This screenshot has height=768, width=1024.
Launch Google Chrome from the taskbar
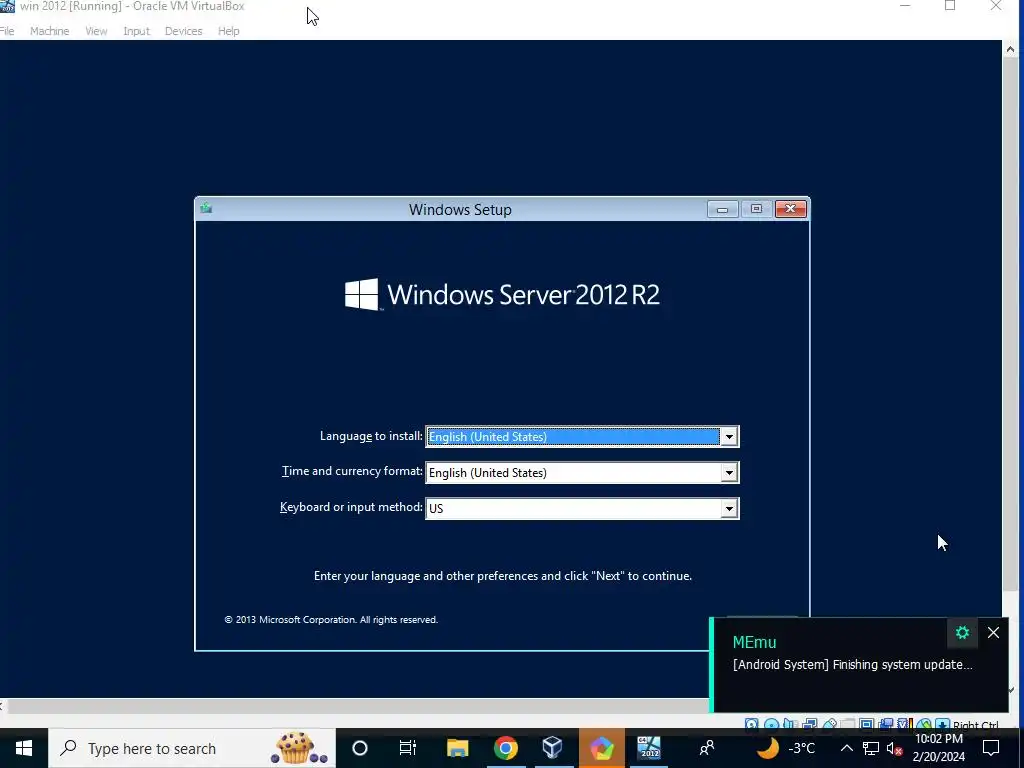[x=505, y=748]
